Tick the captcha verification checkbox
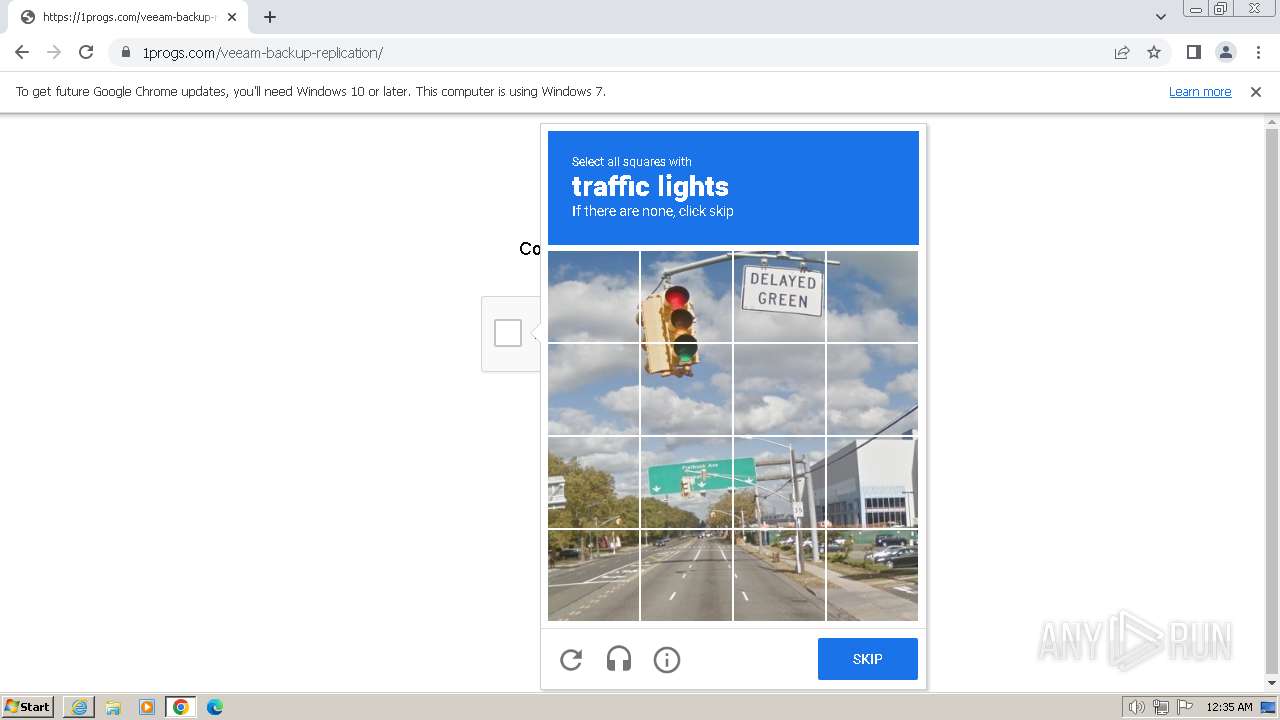The height and width of the screenshot is (720, 1280). 508,333
